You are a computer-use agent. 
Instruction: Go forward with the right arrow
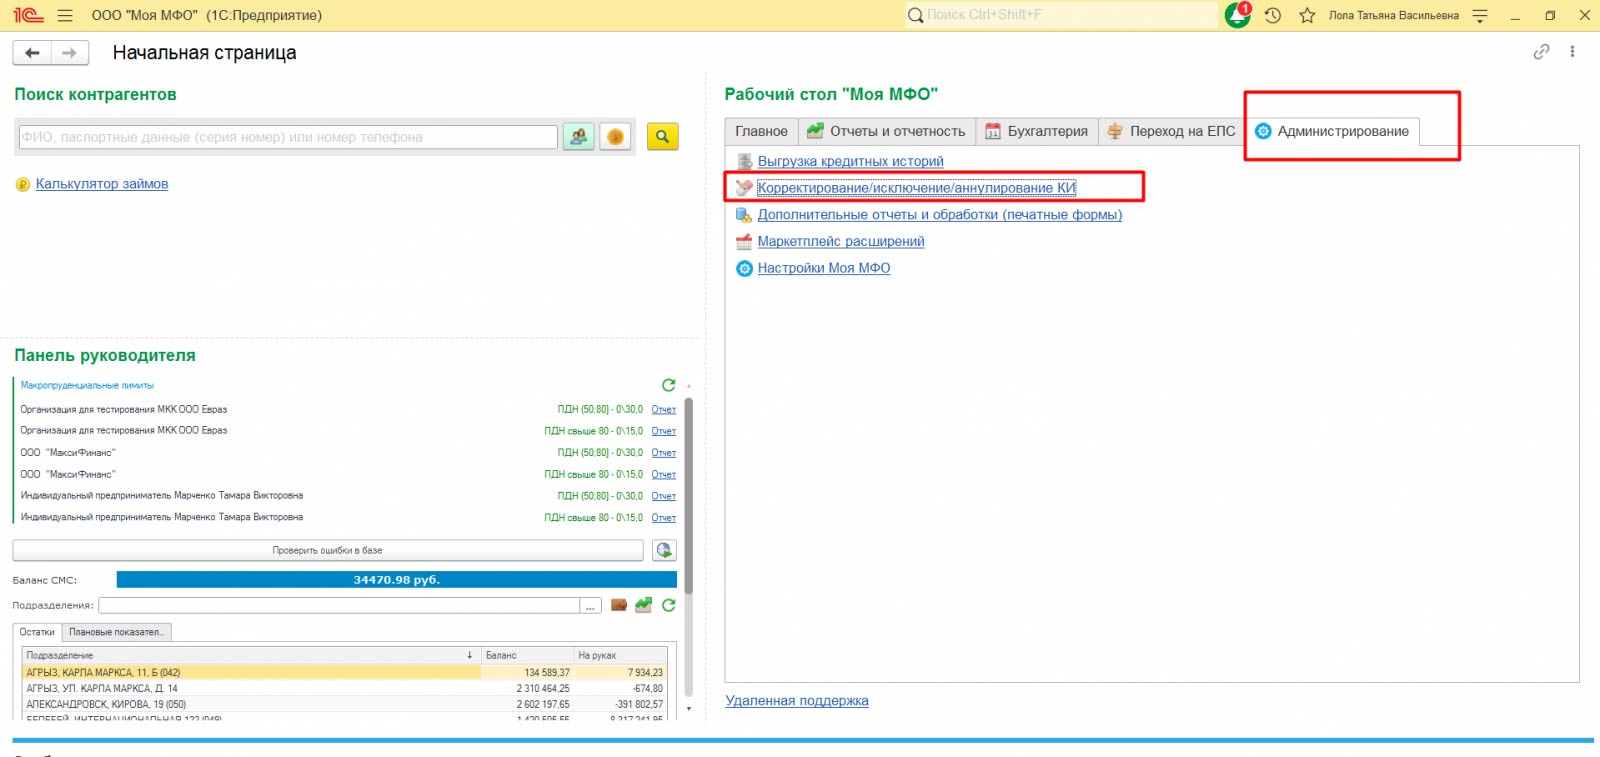click(x=70, y=53)
